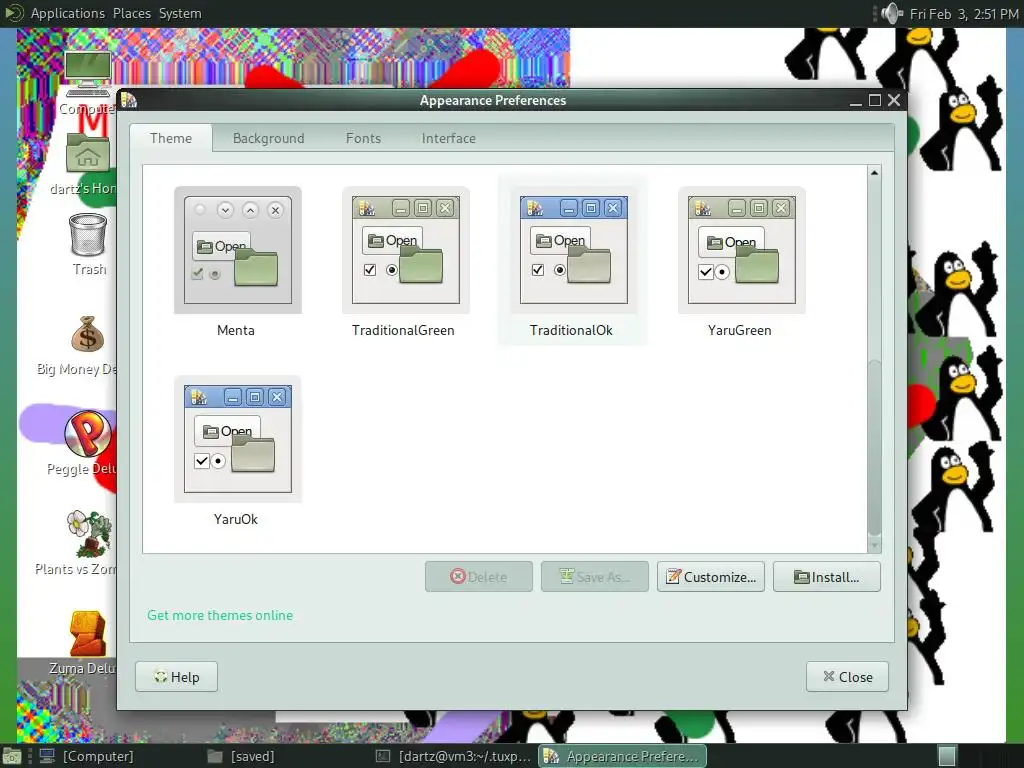Screen dimensions: 1024x768
Task: Follow the Get more themes online link
Action: (220, 615)
